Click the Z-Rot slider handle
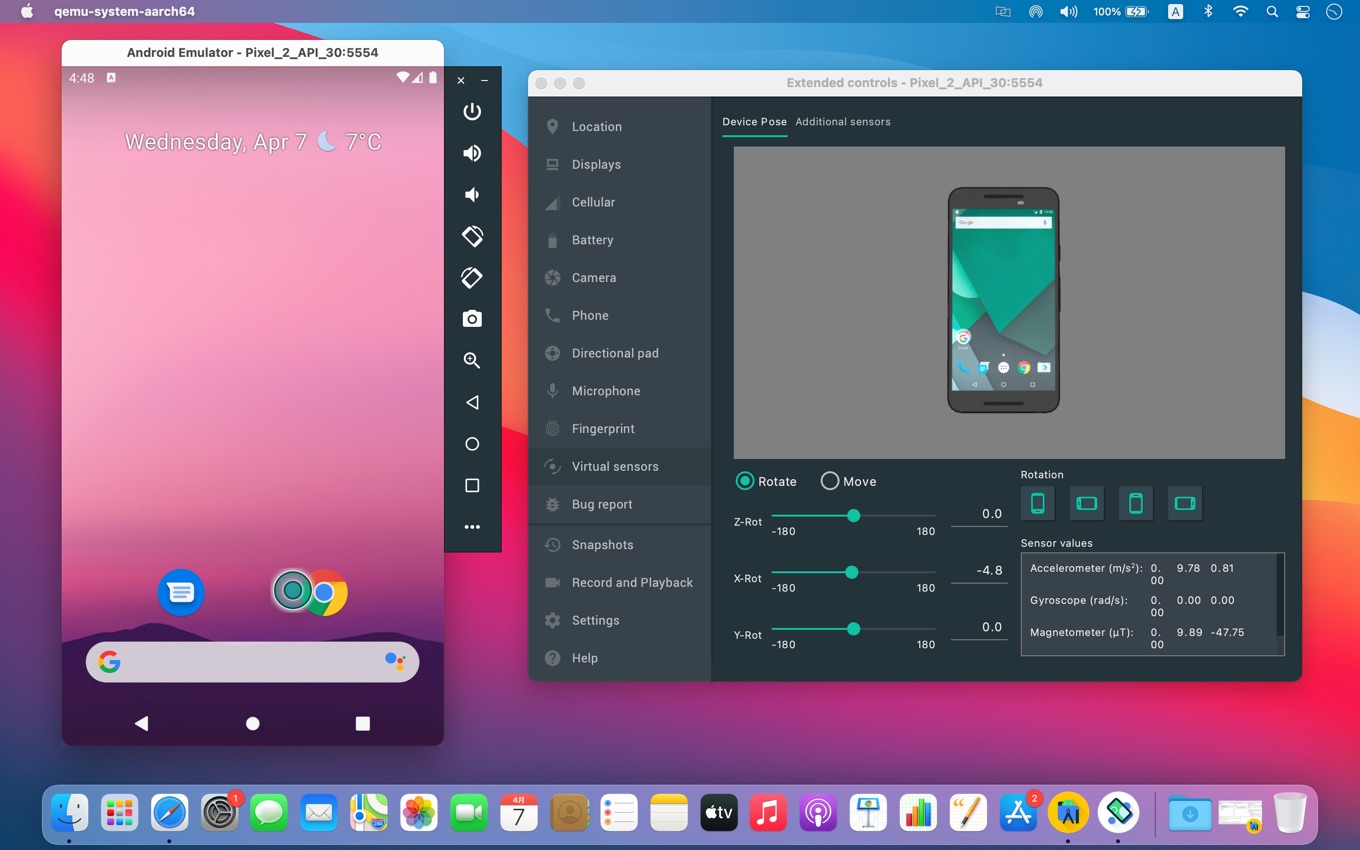Screen dimensions: 1360x850 (853, 516)
